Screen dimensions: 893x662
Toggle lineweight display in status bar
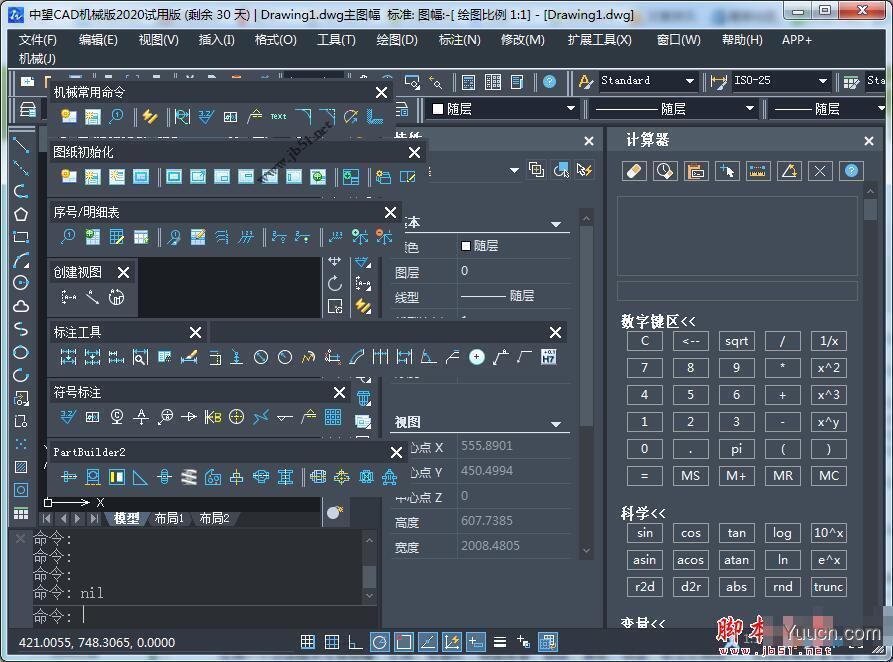[x=499, y=642]
